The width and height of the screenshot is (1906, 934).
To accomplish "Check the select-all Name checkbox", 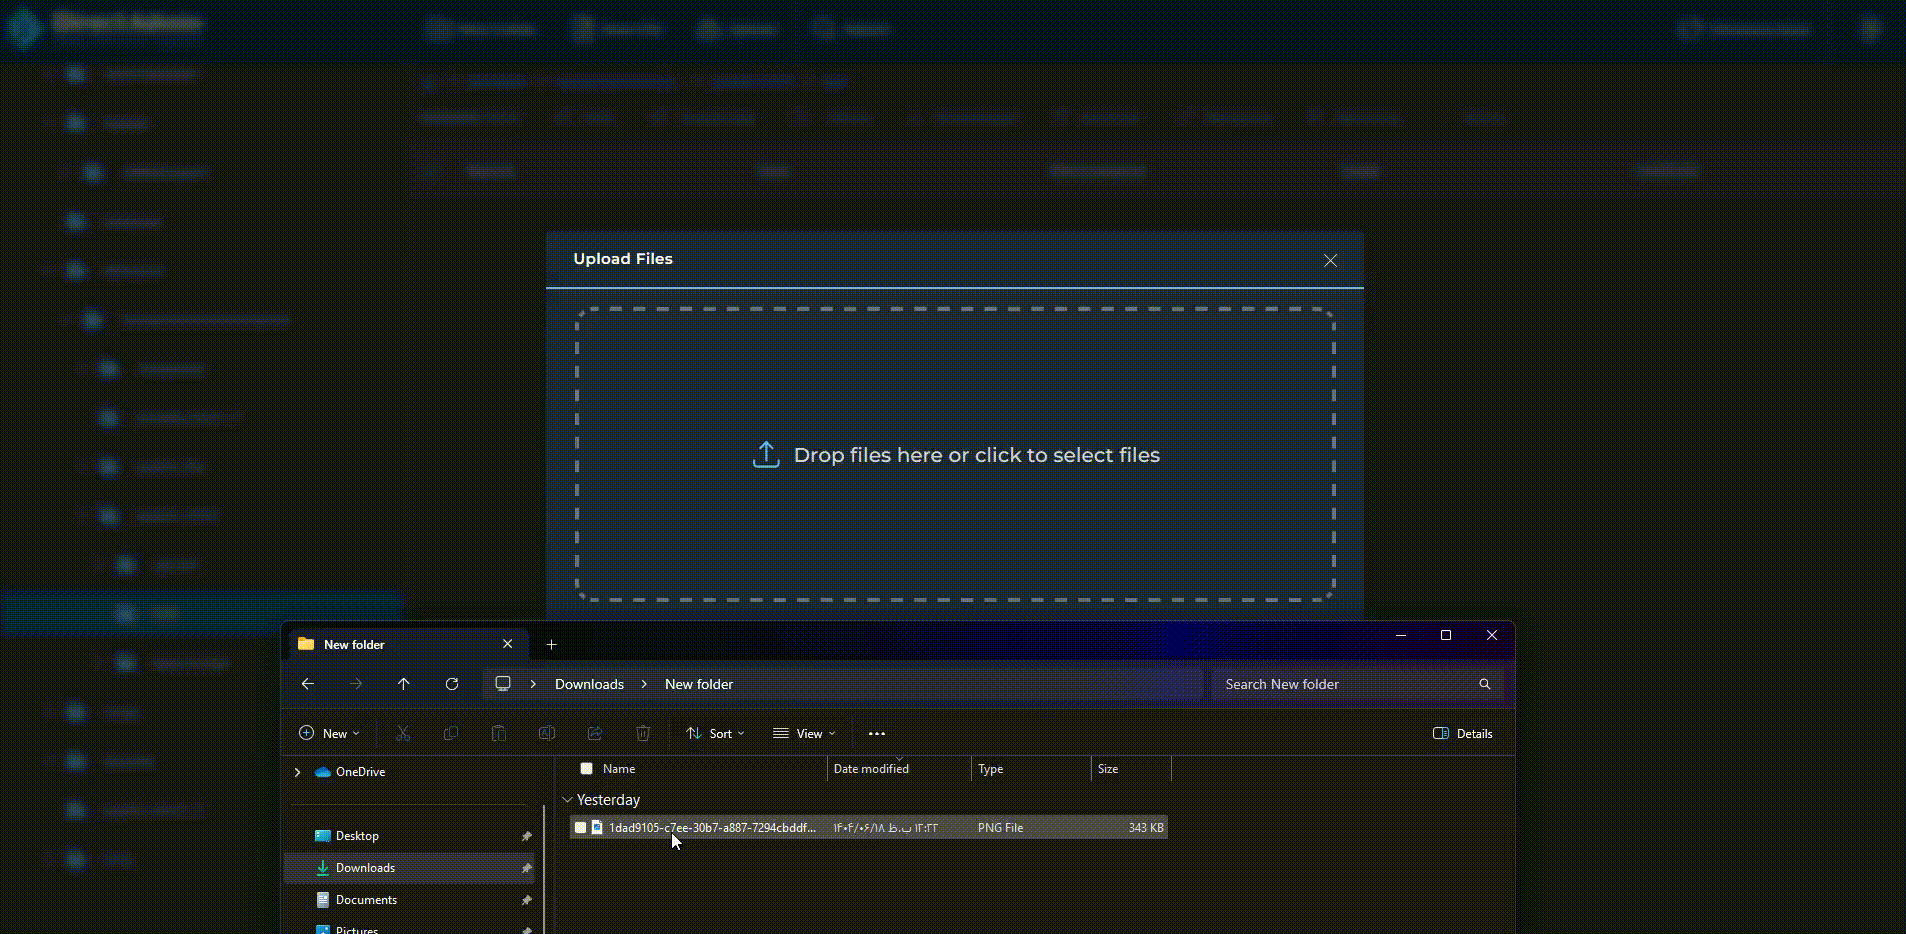I will (587, 768).
